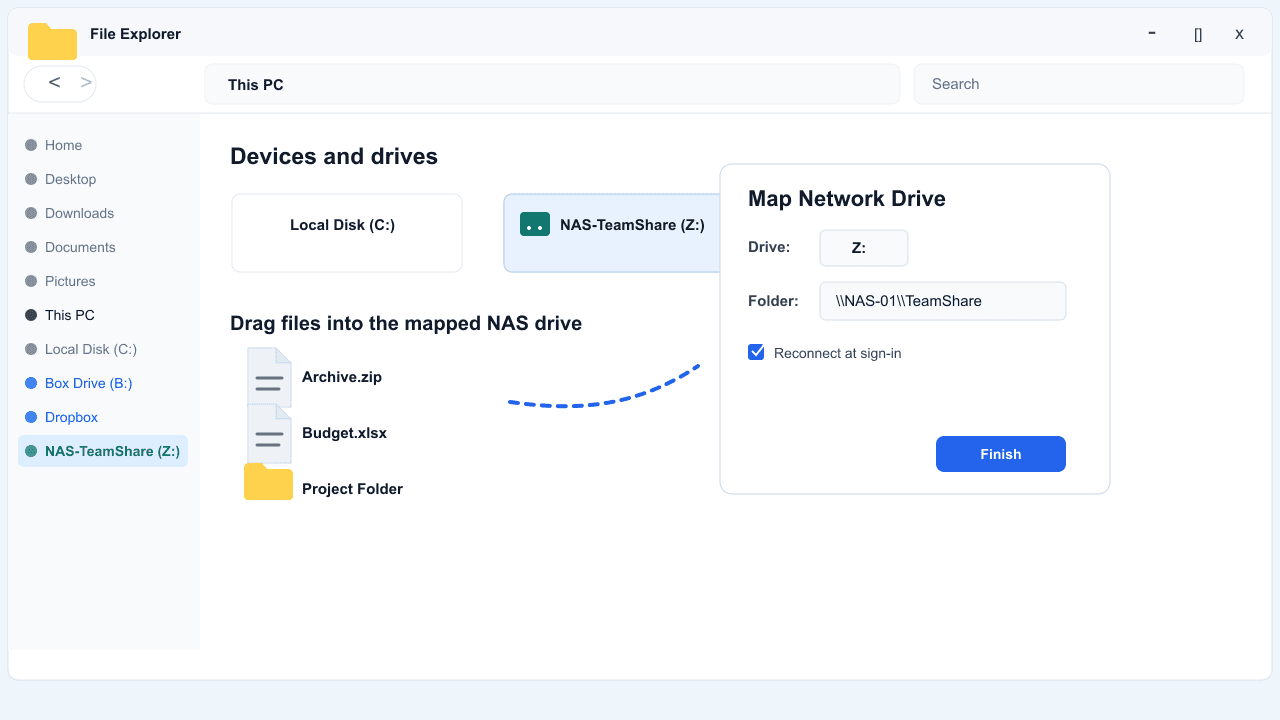The image size is (1280, 720).
Task: Click the Search field
Action: (x=1079, y=84)
